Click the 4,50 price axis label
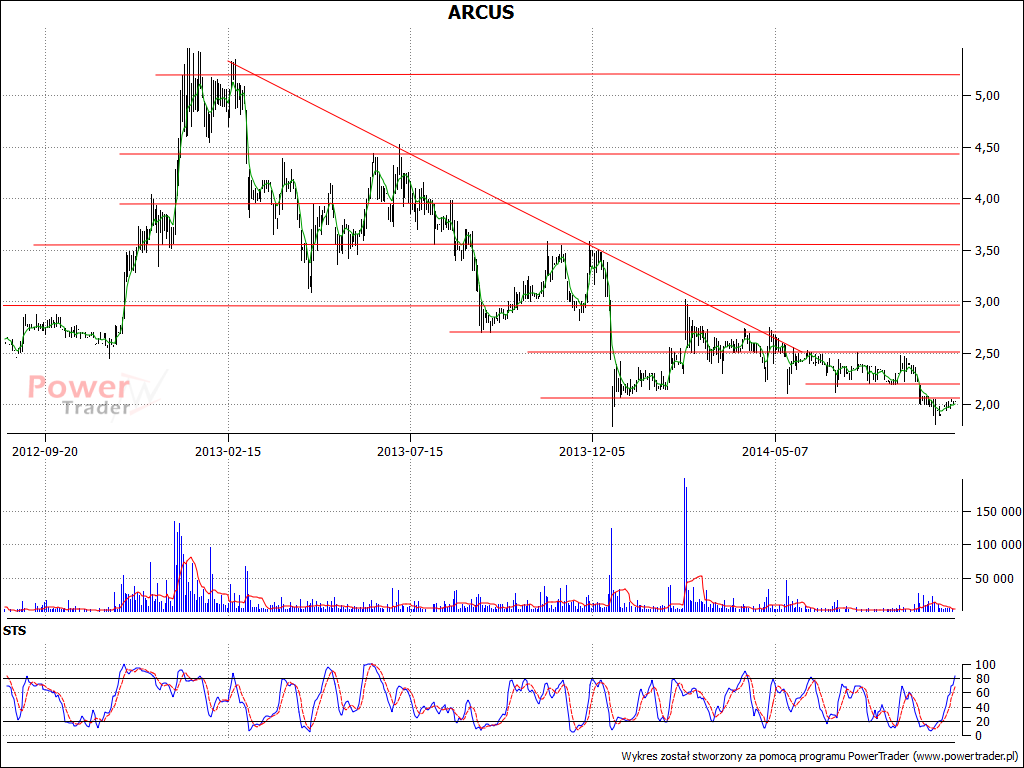Image resolution: width=1024 pixels, height=768 pixels. point(987,148)
